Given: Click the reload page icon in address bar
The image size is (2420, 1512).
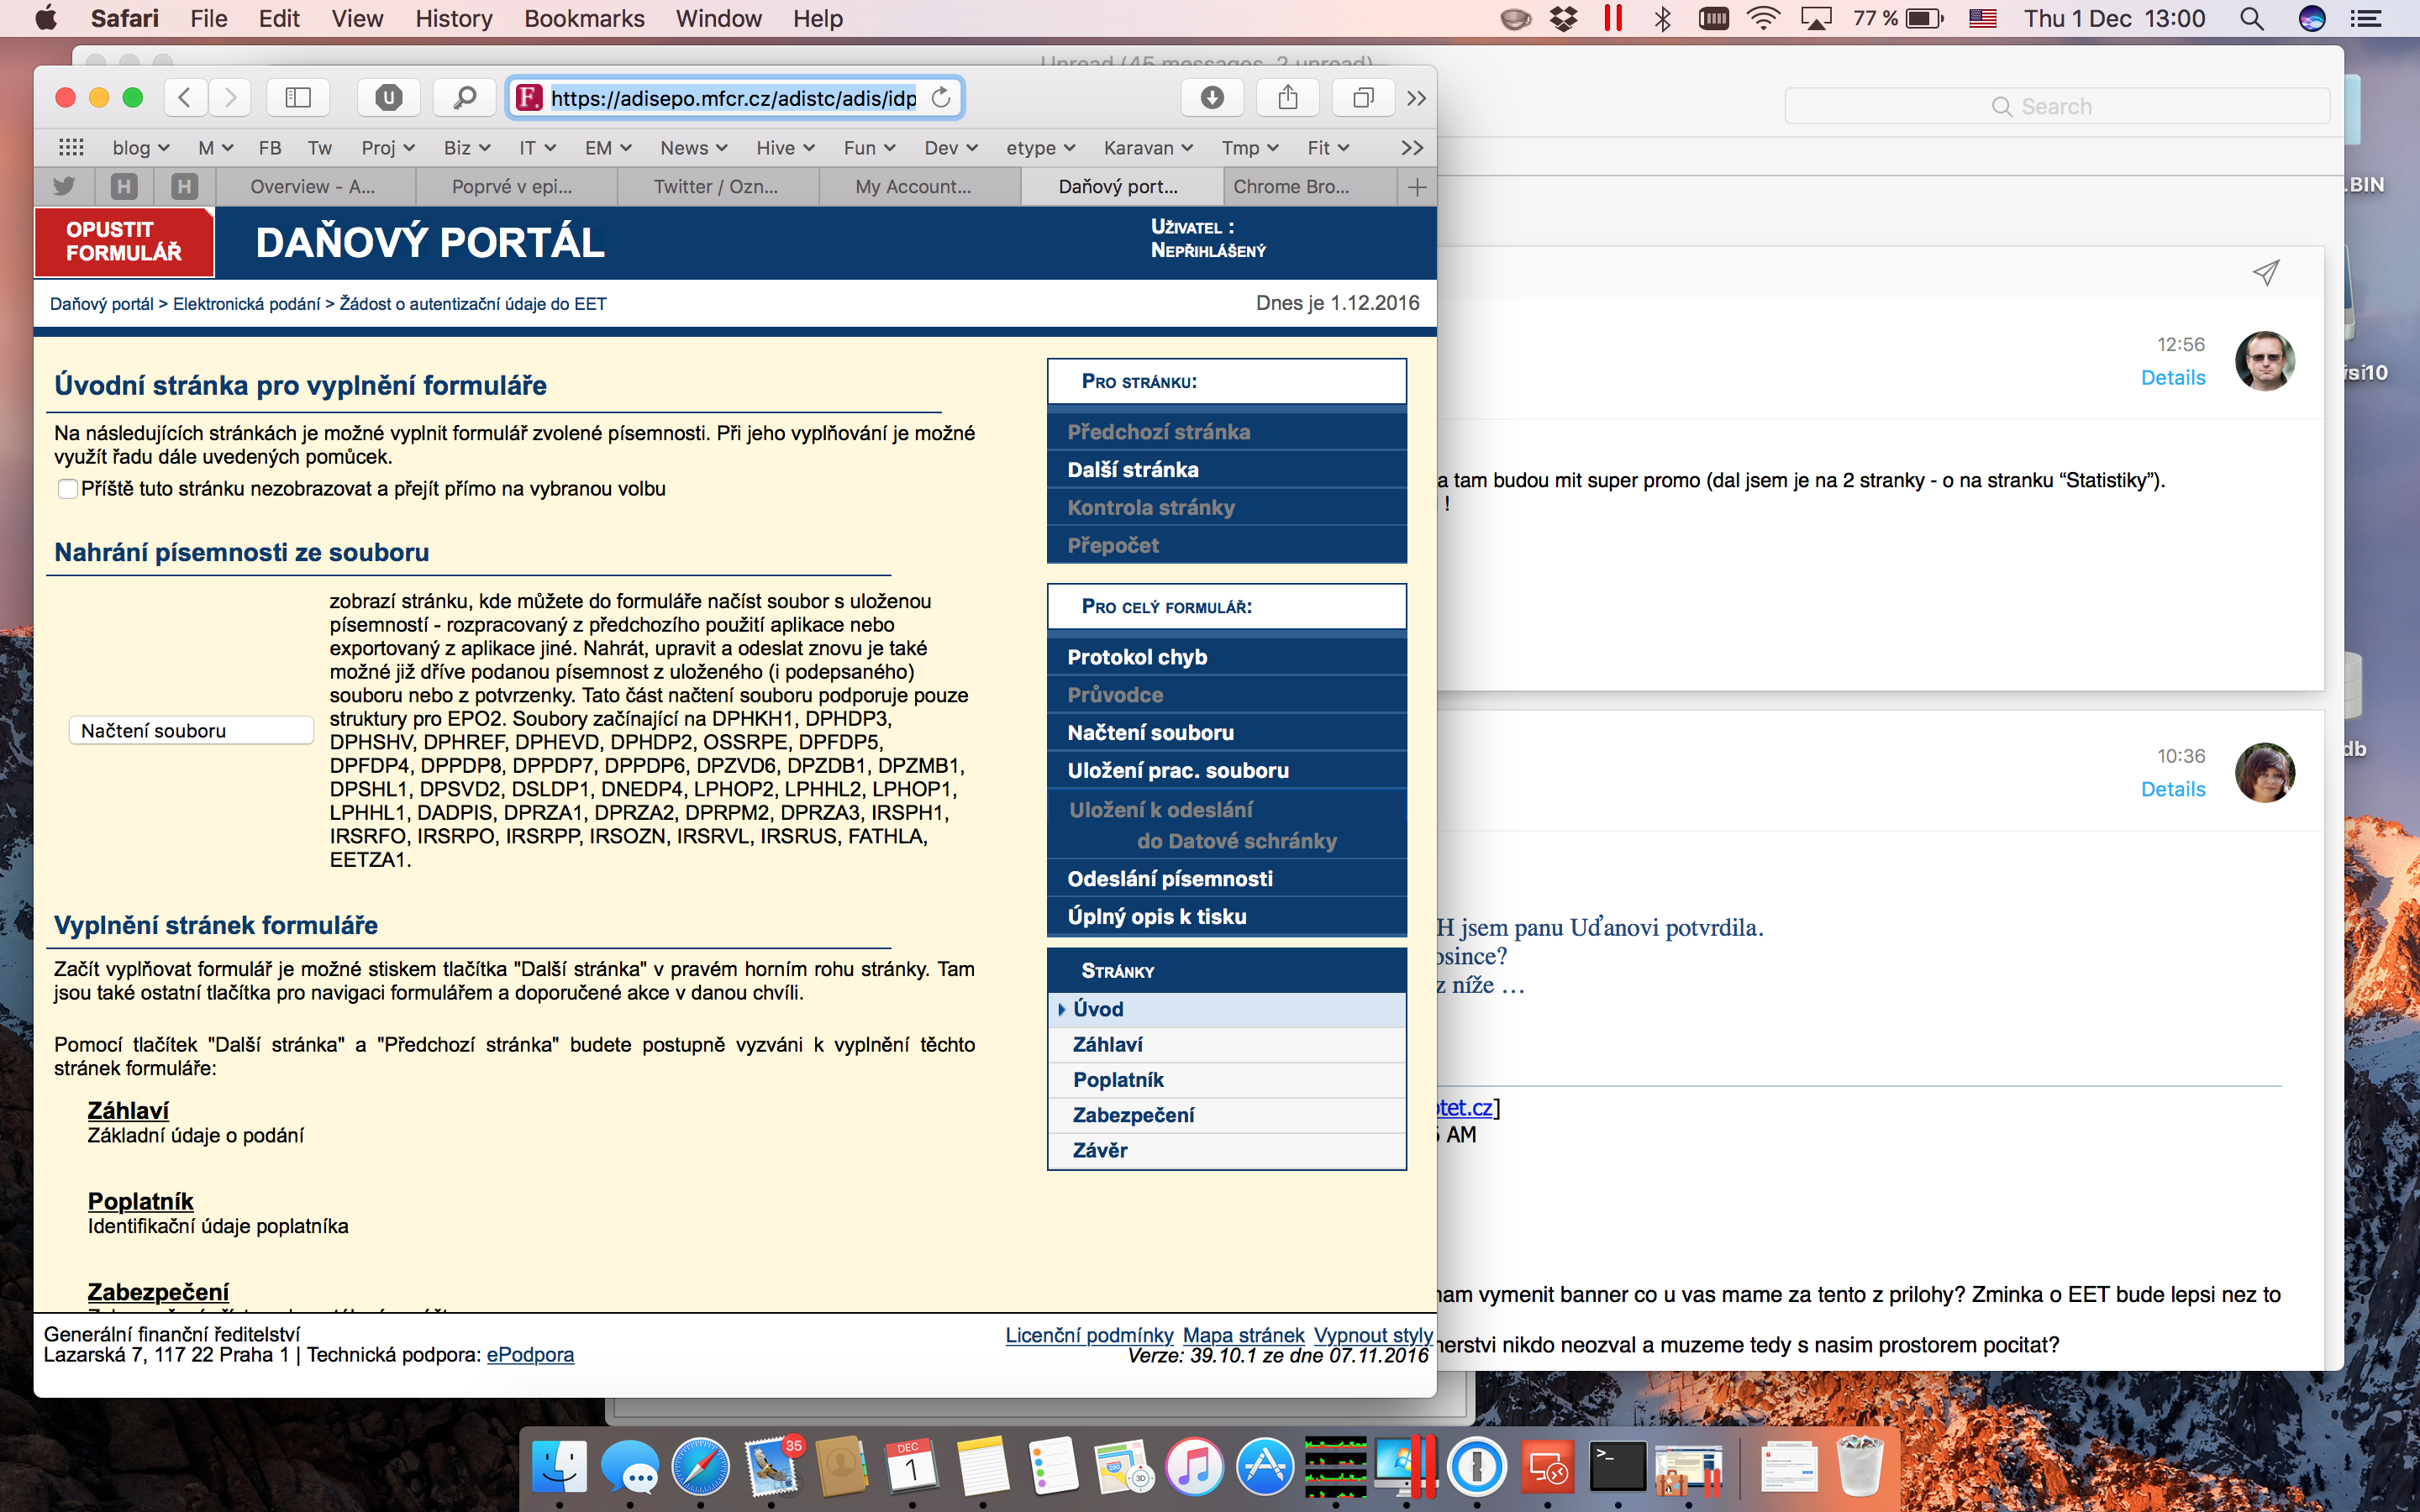Looking at the screenshot, I should (x=940, y=97).
